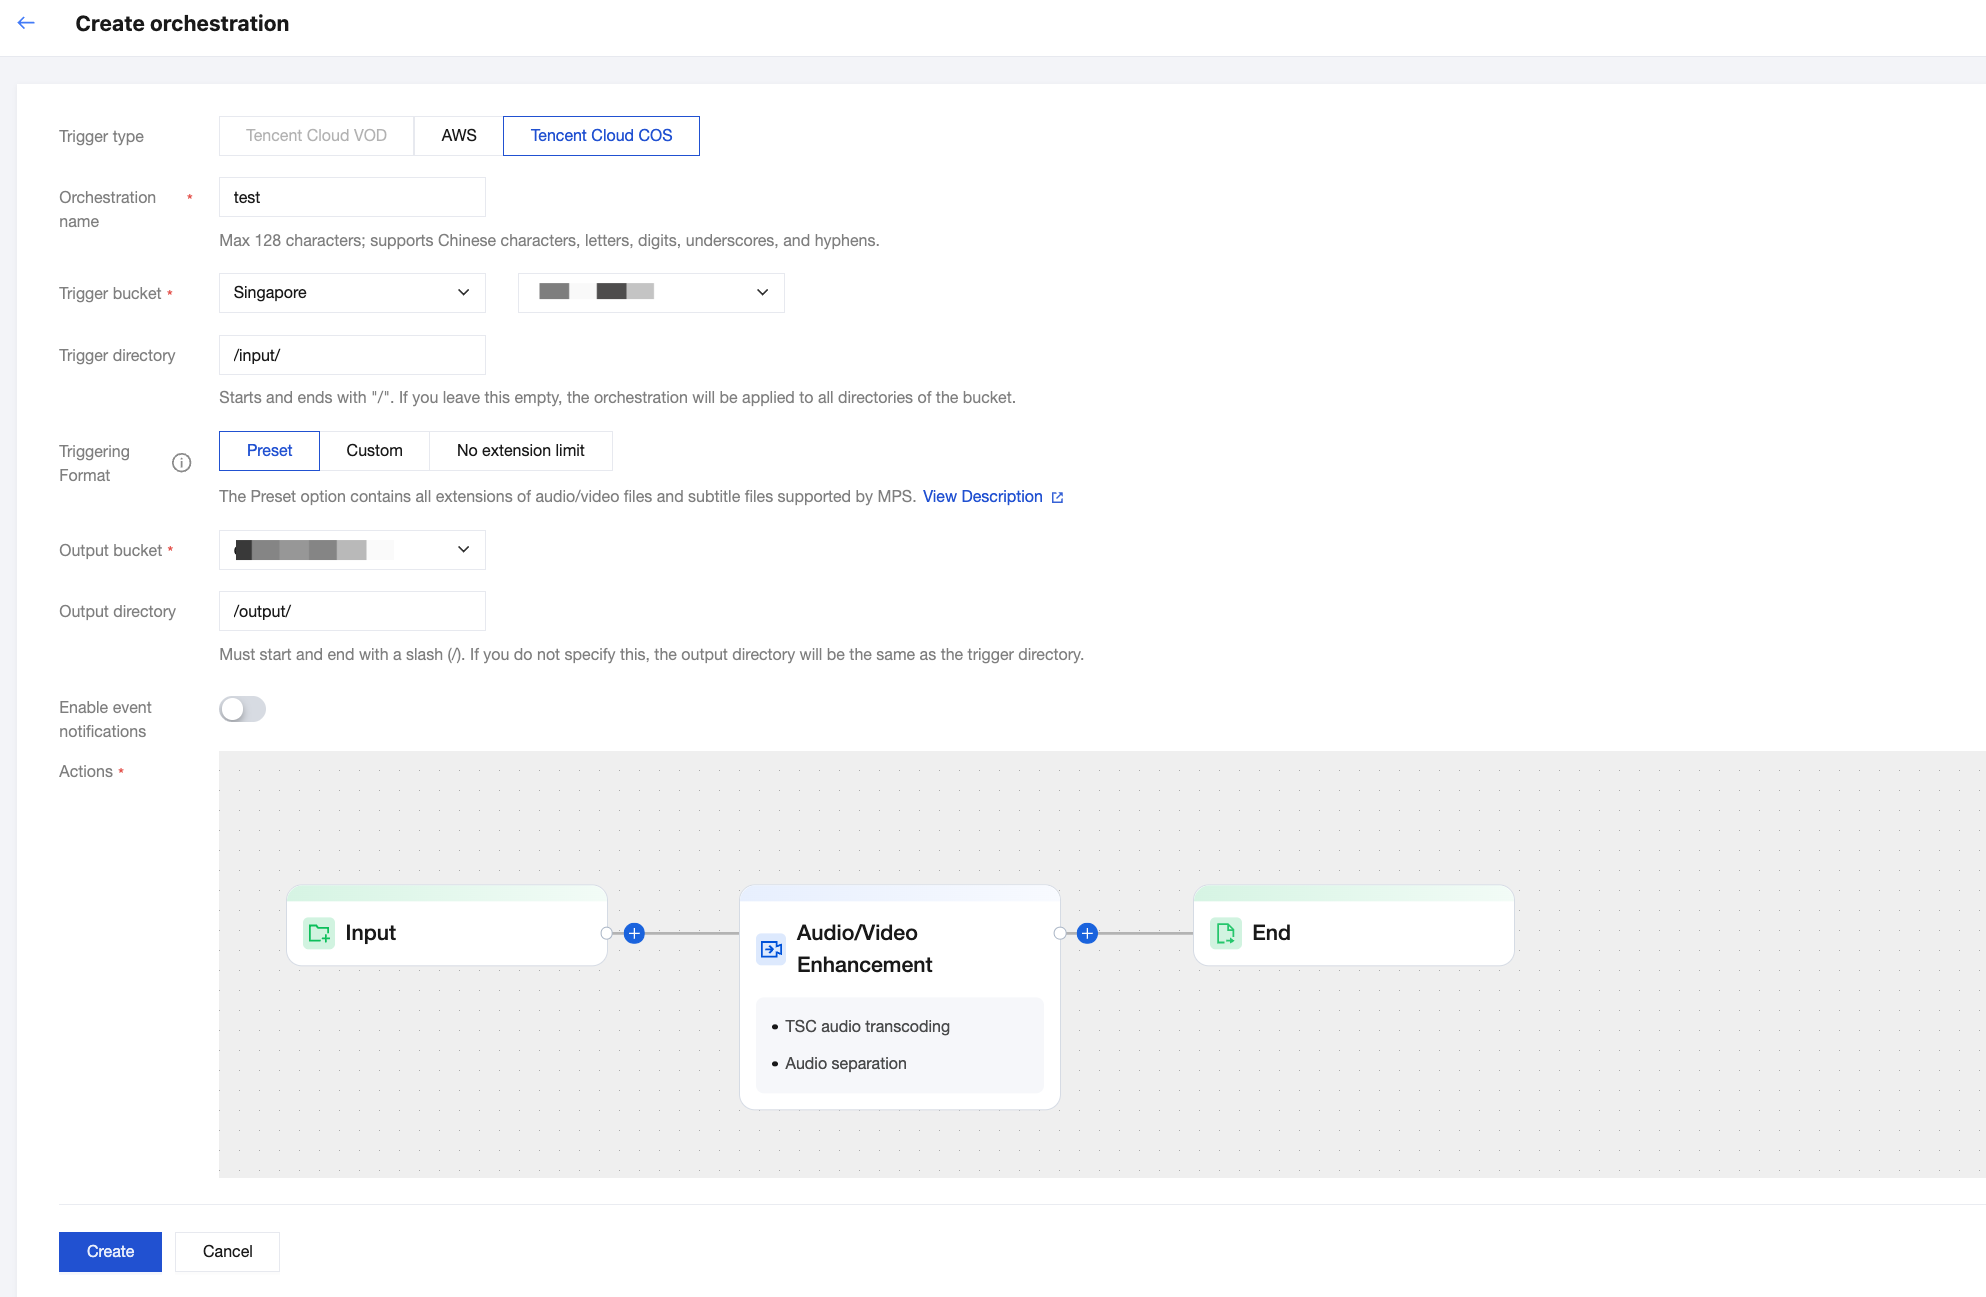The width and height of the screenshot is (1986, 1297).
Task: Click the Trigger directory input field
Action: (x=352, y=355)
